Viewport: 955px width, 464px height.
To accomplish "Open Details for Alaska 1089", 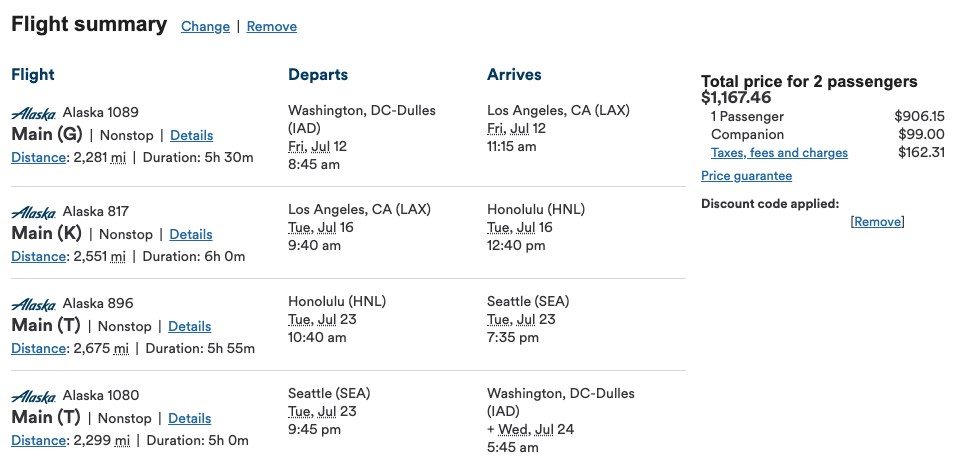I will [x=191, y=135].
